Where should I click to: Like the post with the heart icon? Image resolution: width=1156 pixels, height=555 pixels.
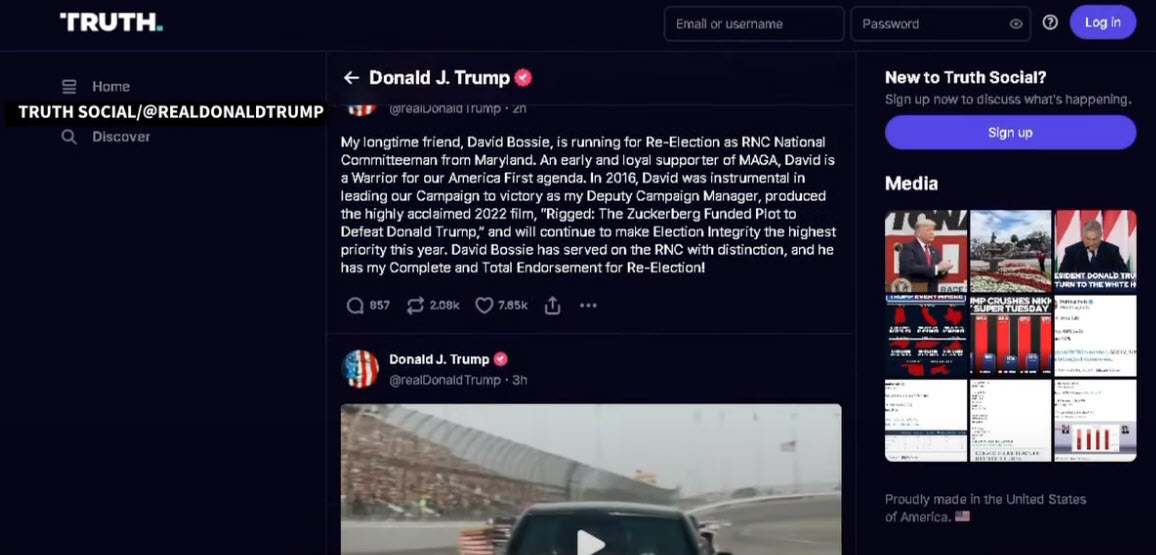(484, 305)
